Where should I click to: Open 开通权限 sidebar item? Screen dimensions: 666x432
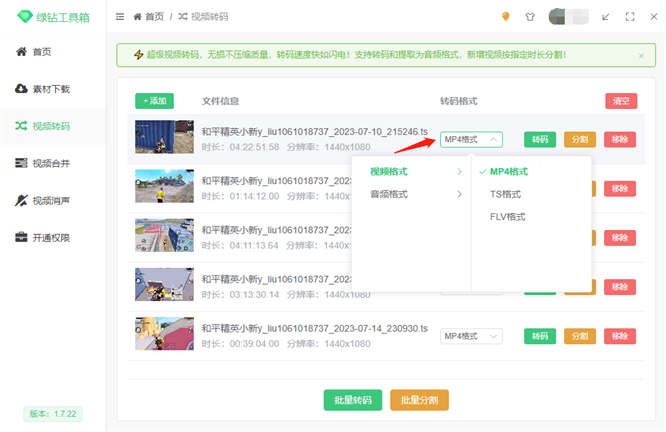52,237
